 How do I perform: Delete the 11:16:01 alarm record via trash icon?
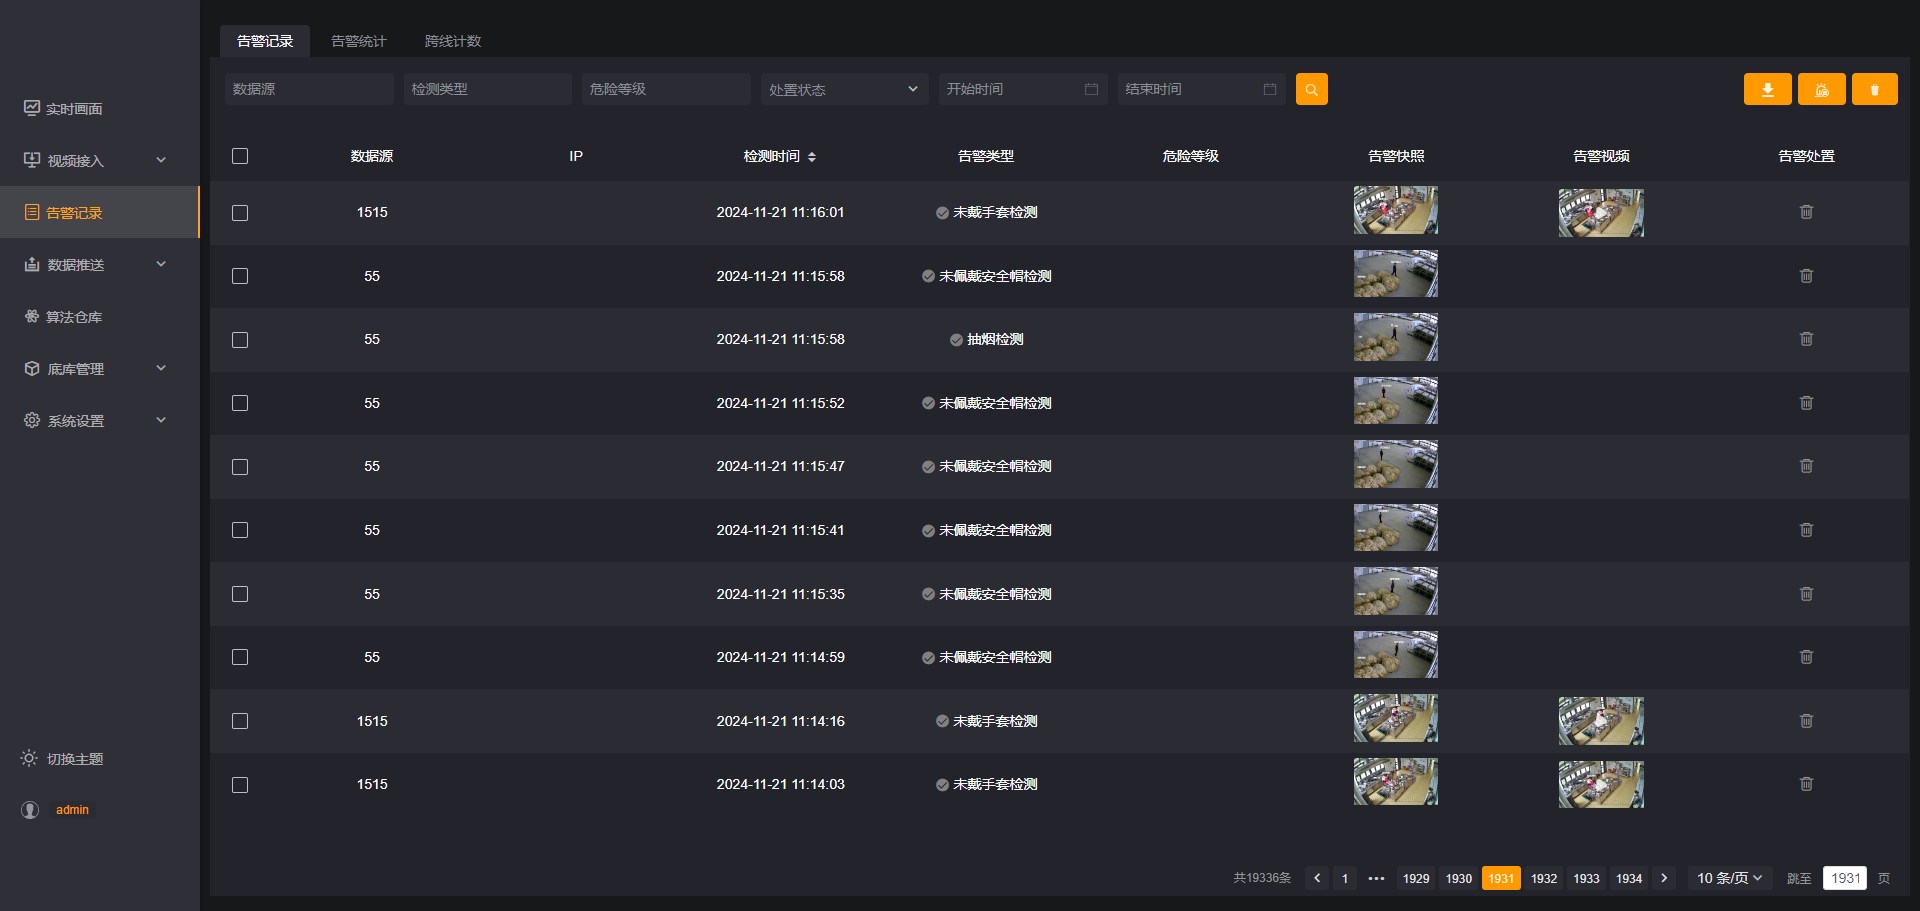pyautogui.click(x=1806, y=212)
